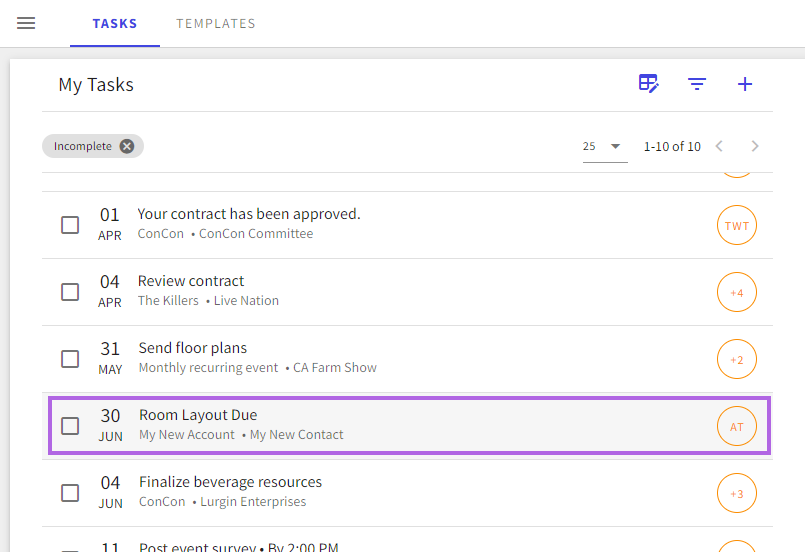Select the Tasks tab

coord(115,24)
